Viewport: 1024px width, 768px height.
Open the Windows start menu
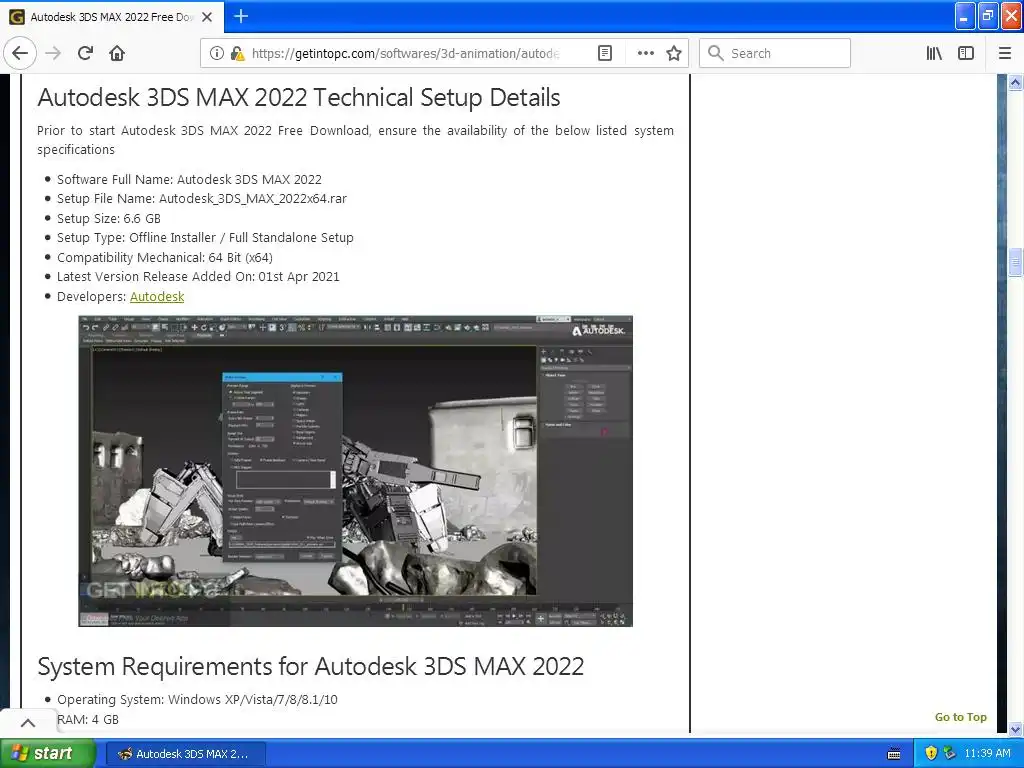pyautogui.click(x=47, y=754)
